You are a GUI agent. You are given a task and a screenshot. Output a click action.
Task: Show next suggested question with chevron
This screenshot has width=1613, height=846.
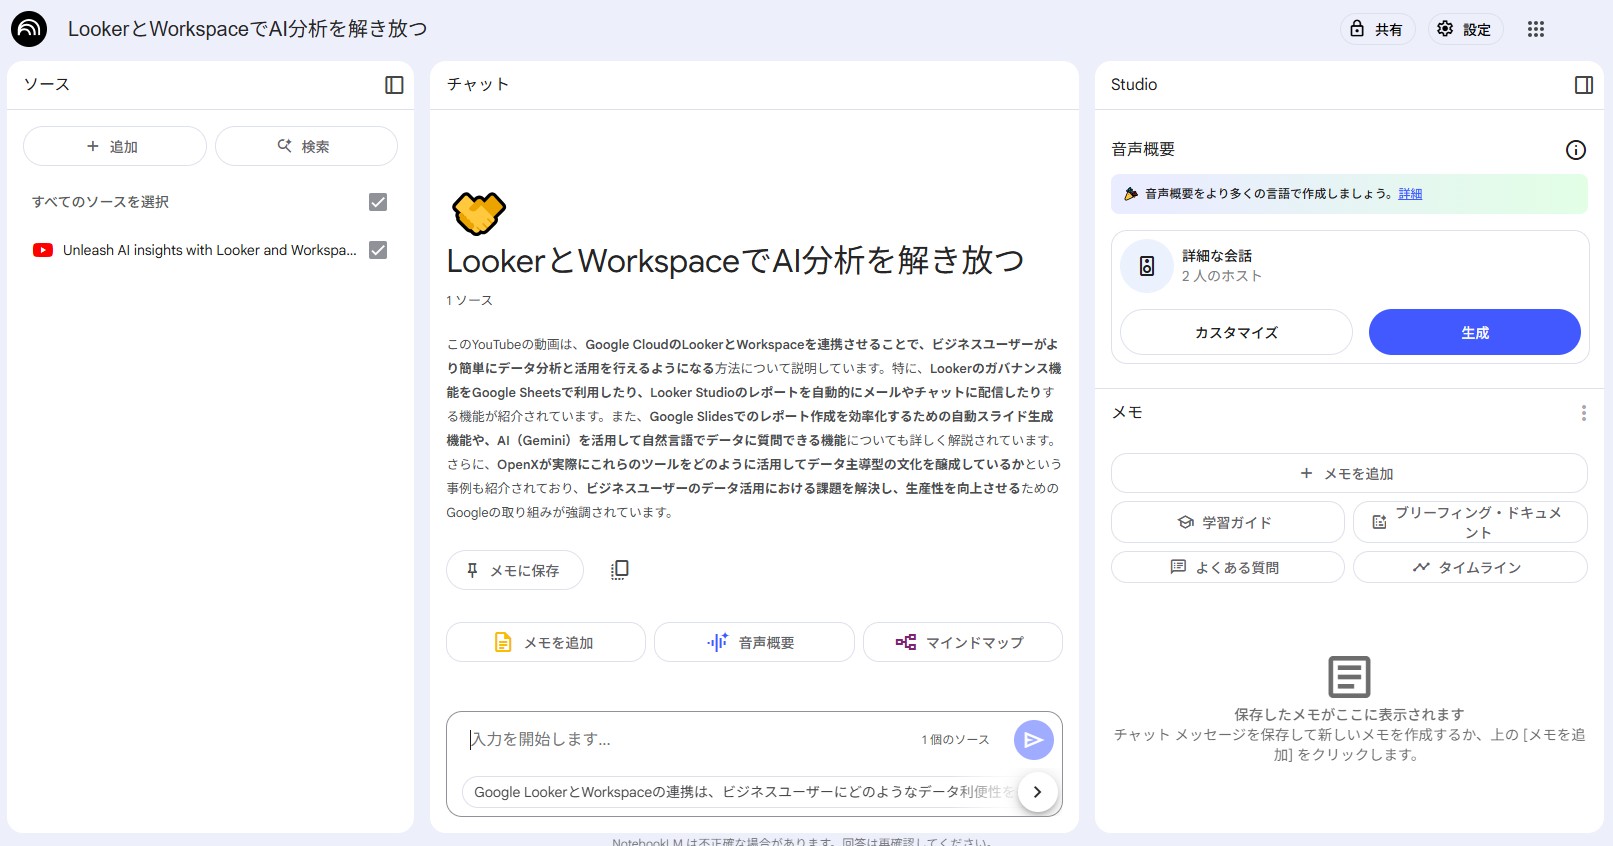coord(1037,792)
